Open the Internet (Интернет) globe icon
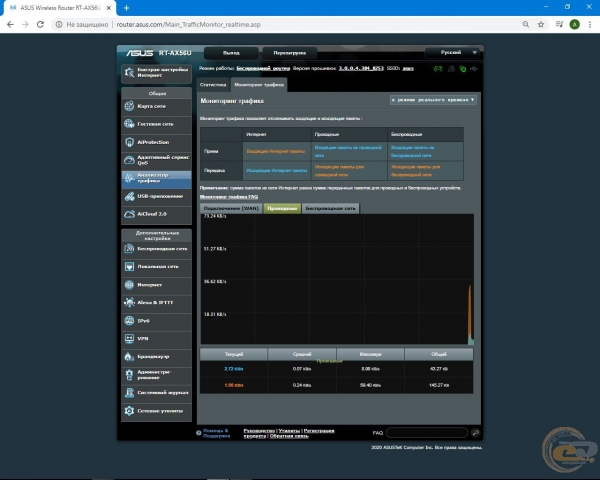This screenshot has width=600, height=480. pos(129,285)
